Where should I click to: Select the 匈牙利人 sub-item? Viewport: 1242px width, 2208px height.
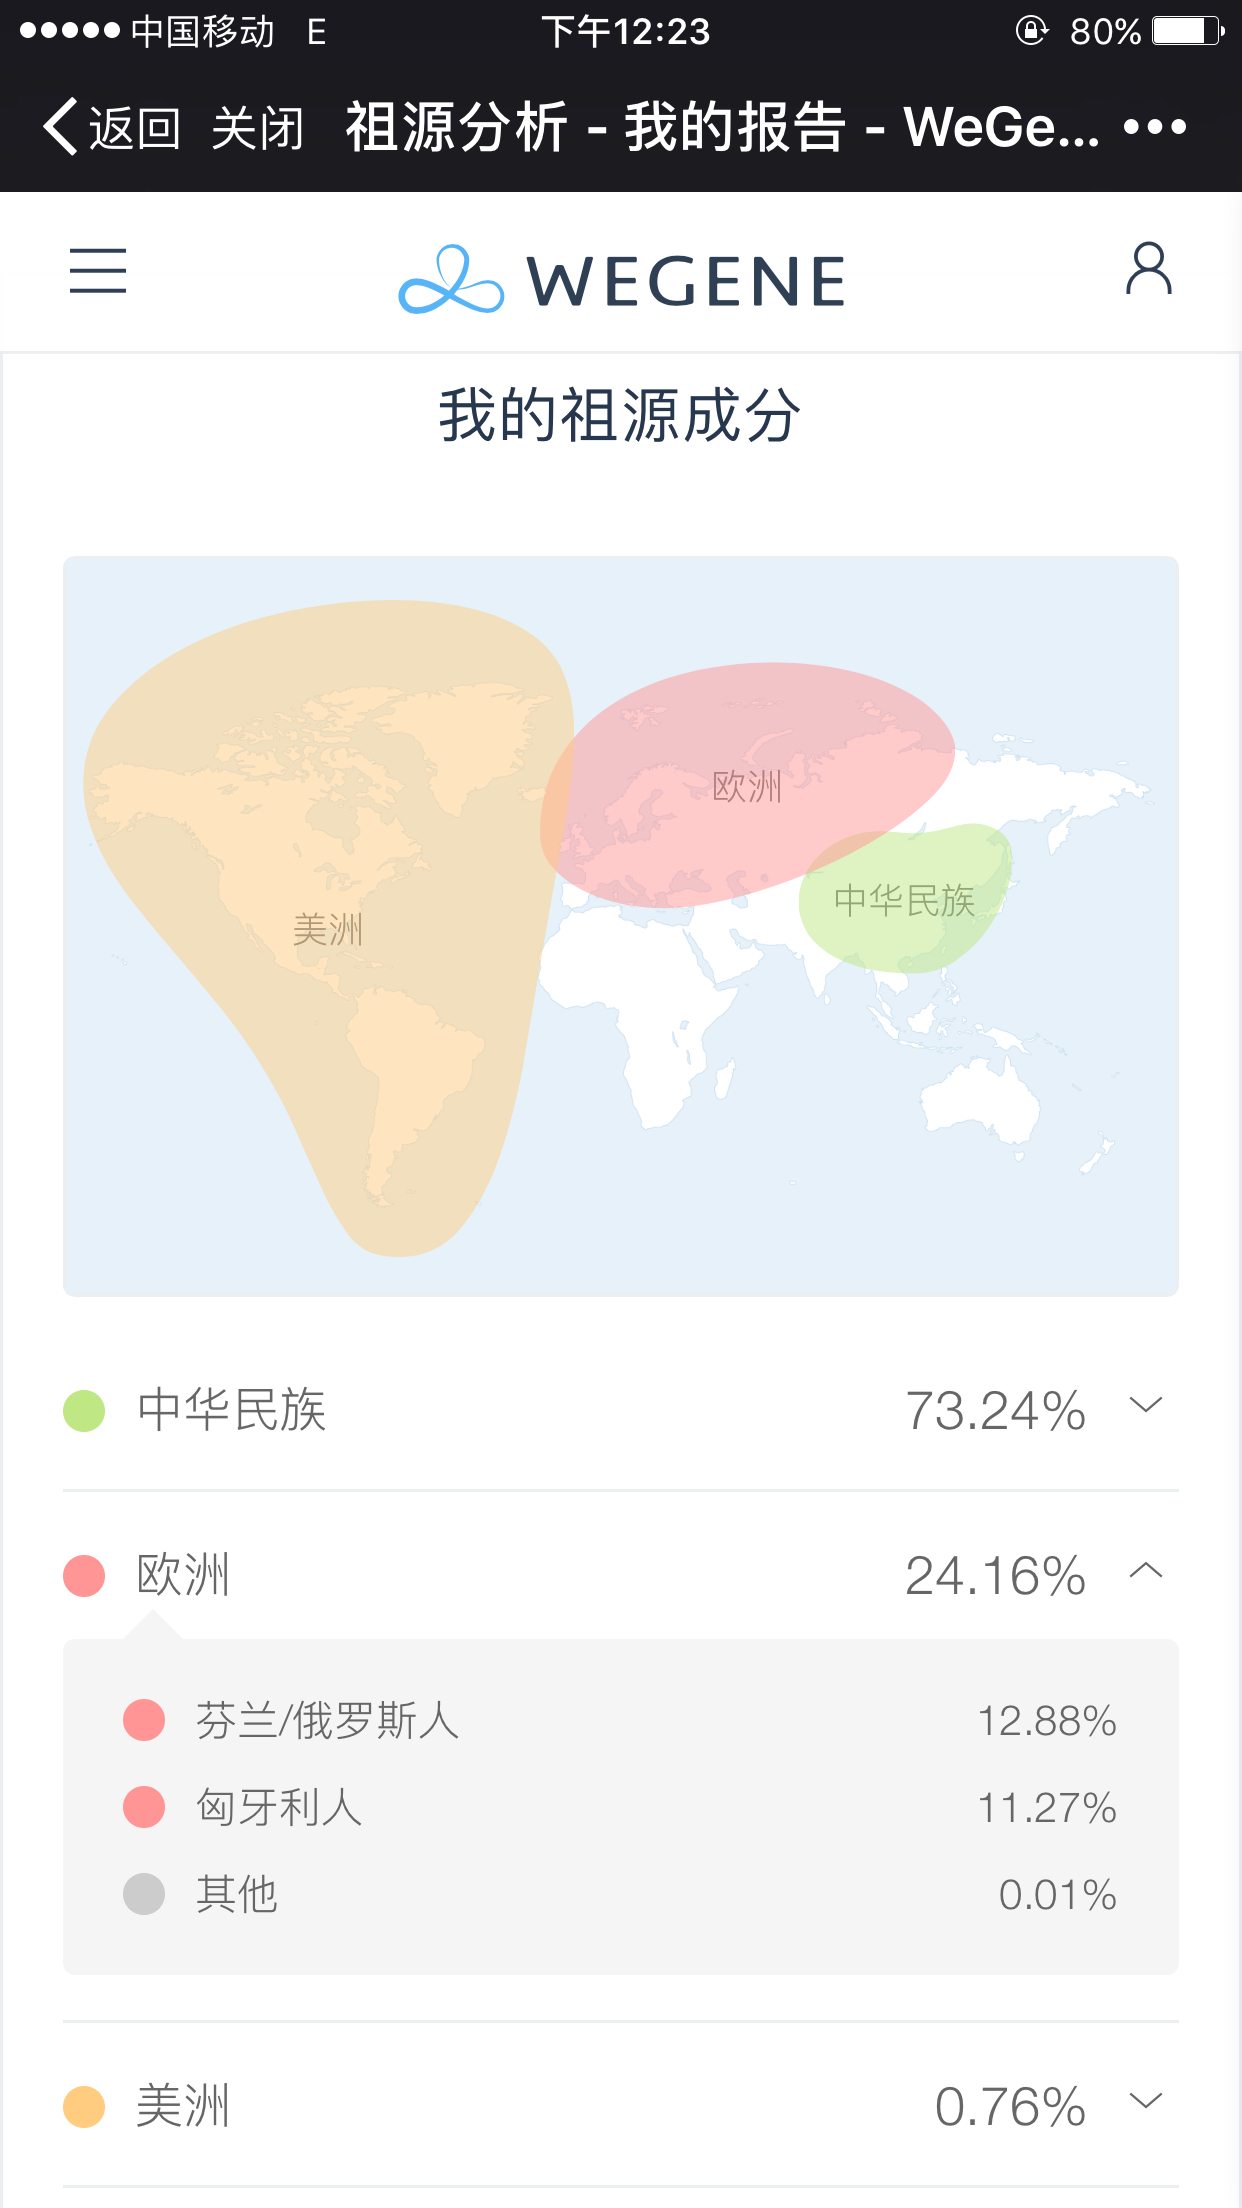279,1807
